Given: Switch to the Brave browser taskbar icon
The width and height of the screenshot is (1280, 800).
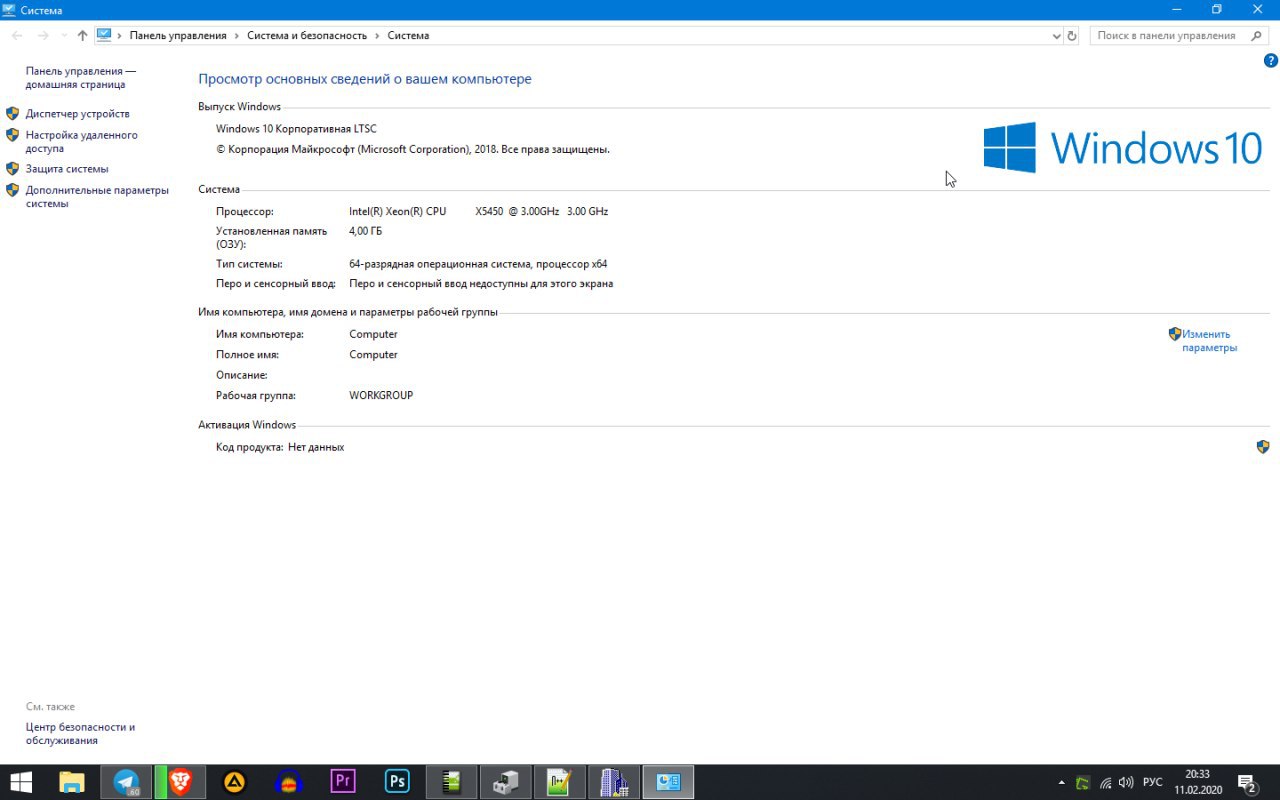Looking at the screenshot, I should click(180, 781).
